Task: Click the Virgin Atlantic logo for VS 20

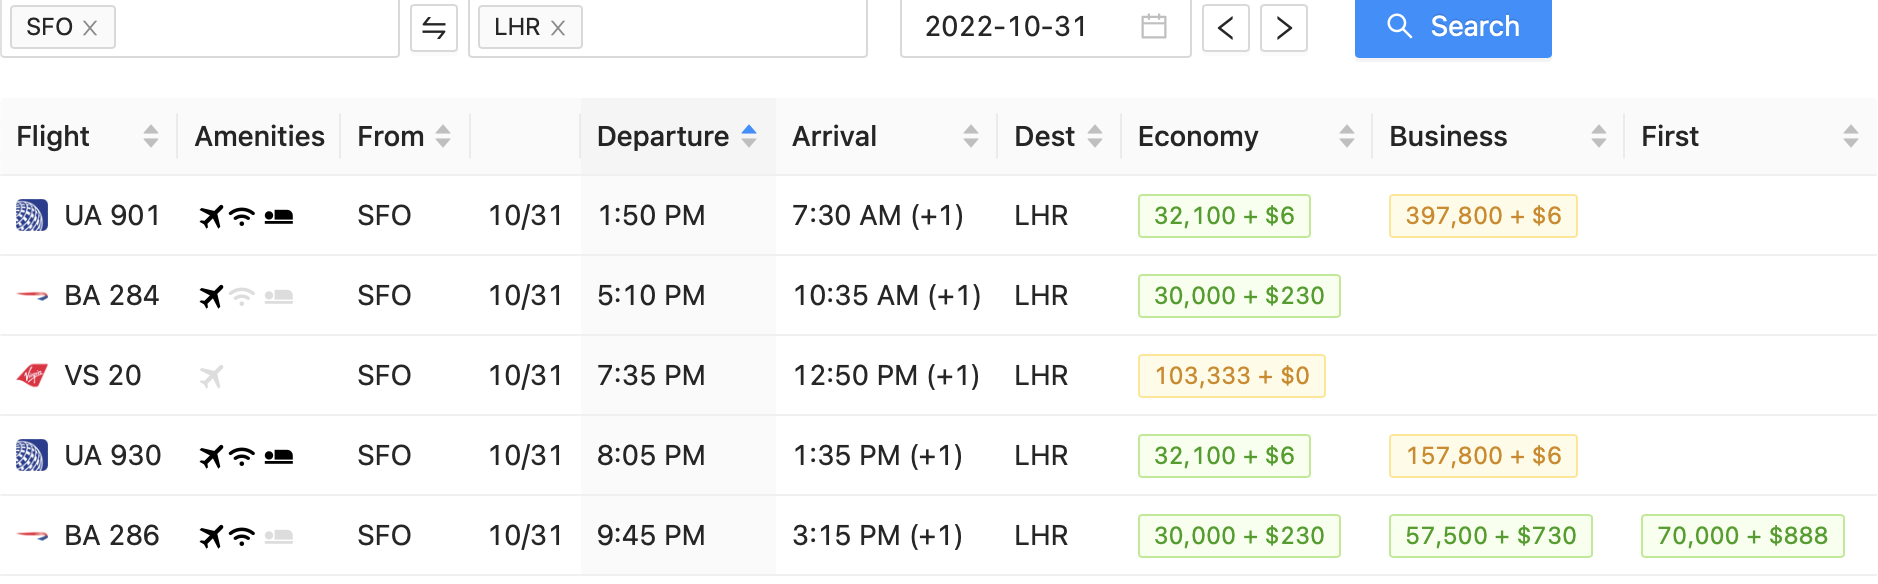Action: [32, 376]
